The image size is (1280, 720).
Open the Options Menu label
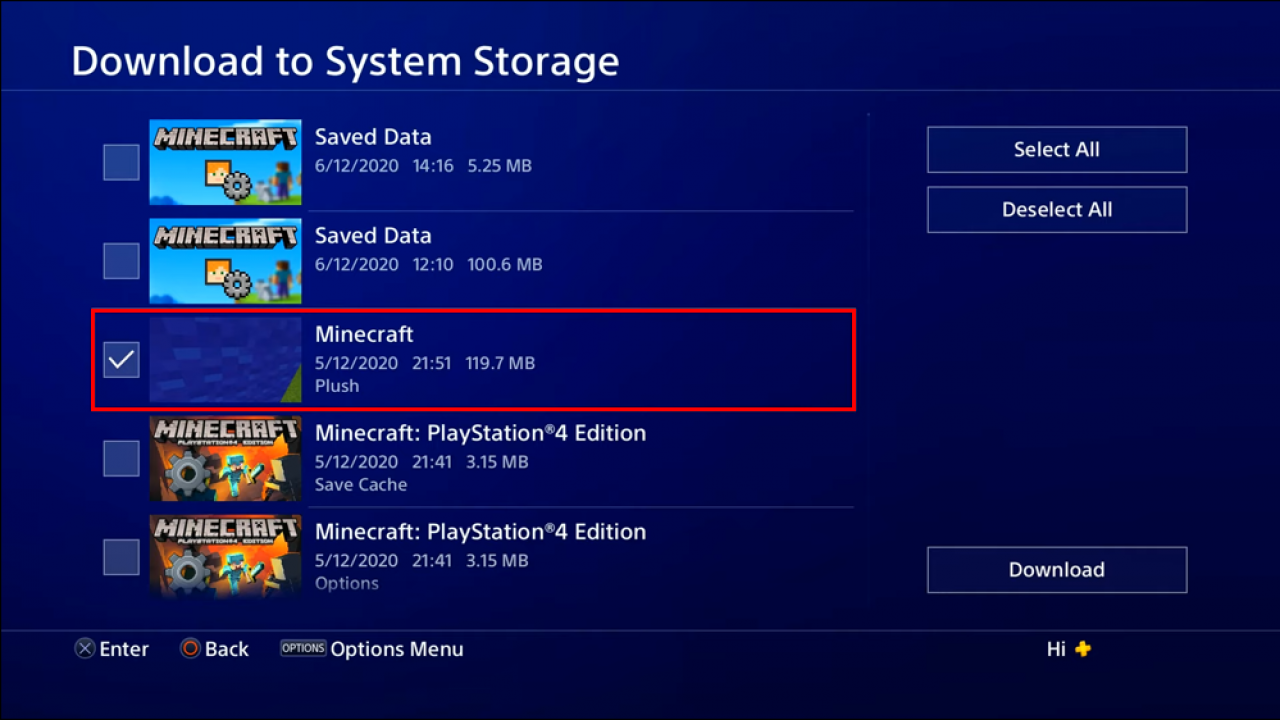click(x=397, y=649)
